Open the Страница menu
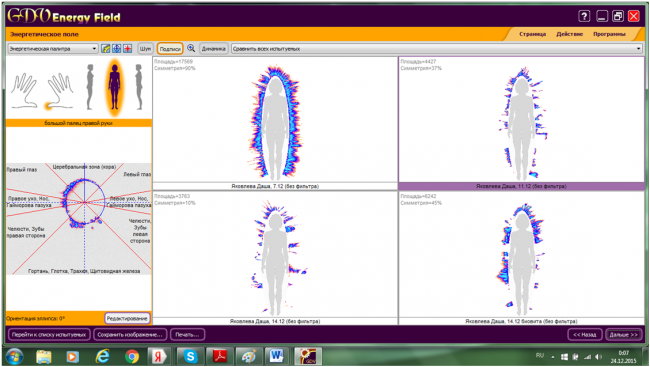Image resolution: width=650 pixels, height=367 pixels. coord(532,34)
